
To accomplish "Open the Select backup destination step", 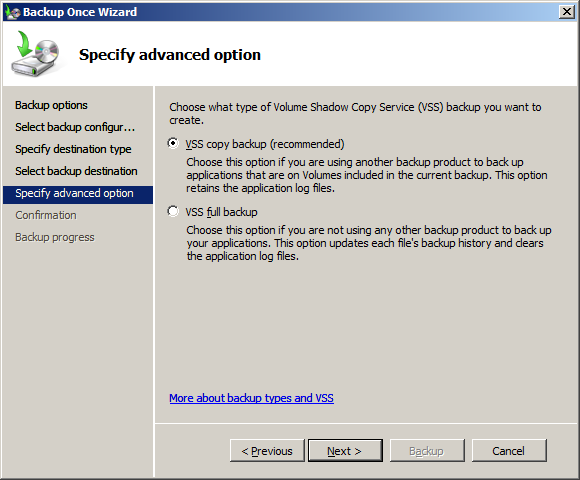I will tap(76, 171).
